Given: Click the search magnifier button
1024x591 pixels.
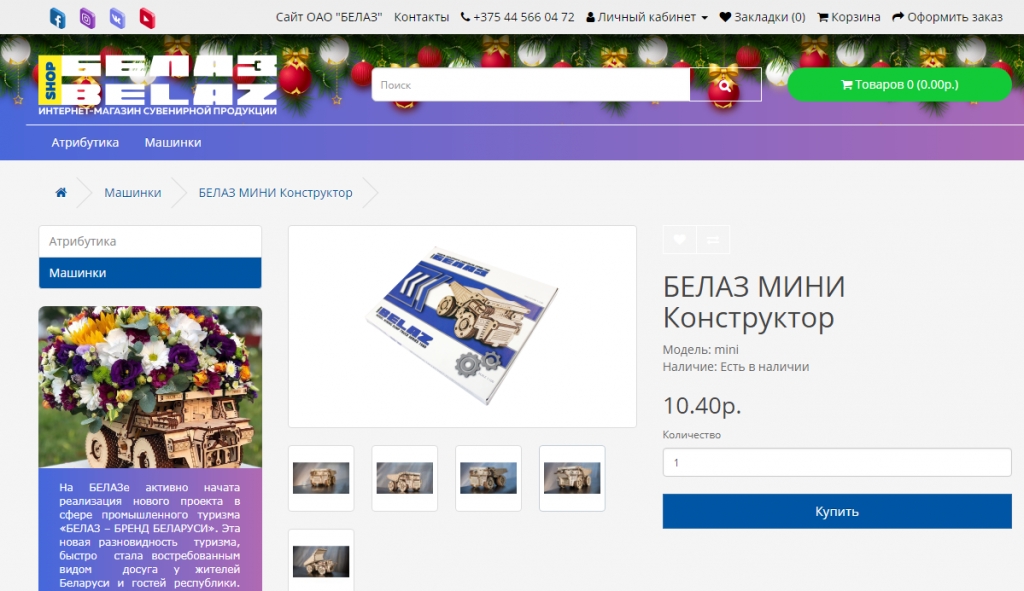Looking at the screenshot, I should [x=725, y=85].
